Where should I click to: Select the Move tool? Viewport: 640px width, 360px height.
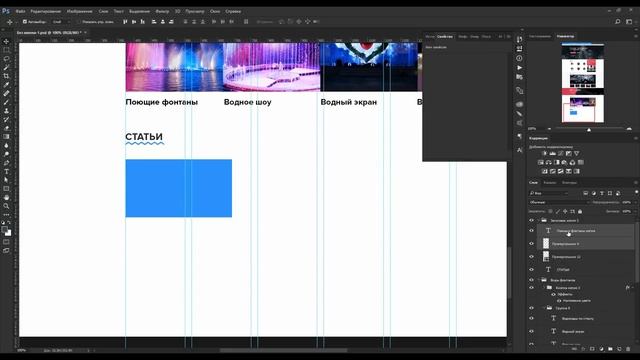click(x=6, y=41)
